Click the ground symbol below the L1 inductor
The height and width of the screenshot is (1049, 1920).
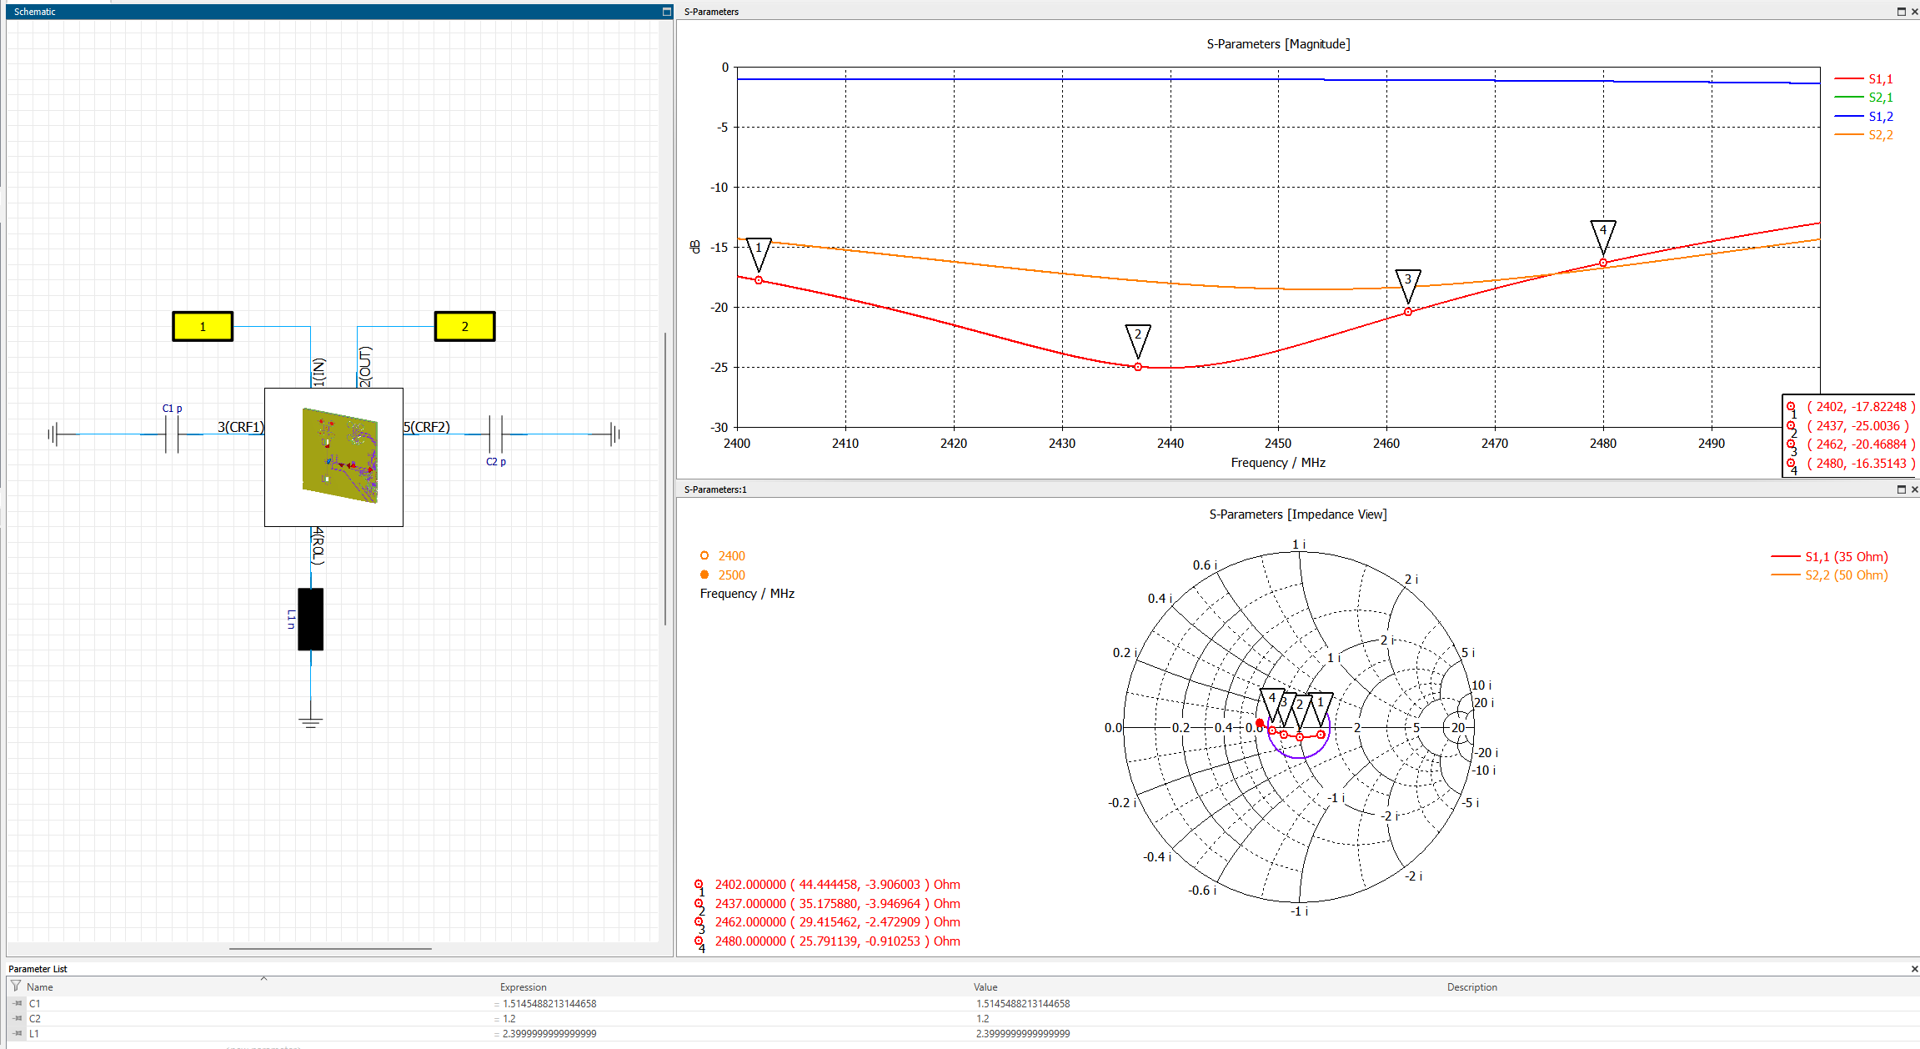point(311,723)
